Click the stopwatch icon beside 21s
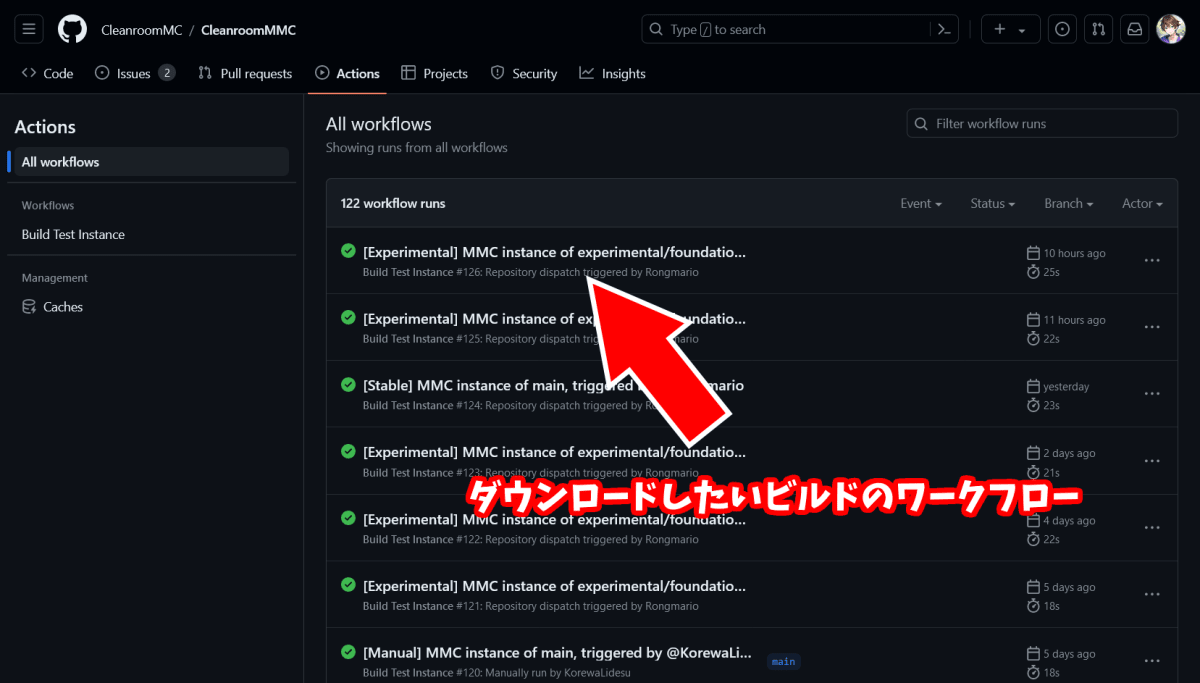The height and width of the screenshot is (683, 1200). click(x=1034, y=473)
